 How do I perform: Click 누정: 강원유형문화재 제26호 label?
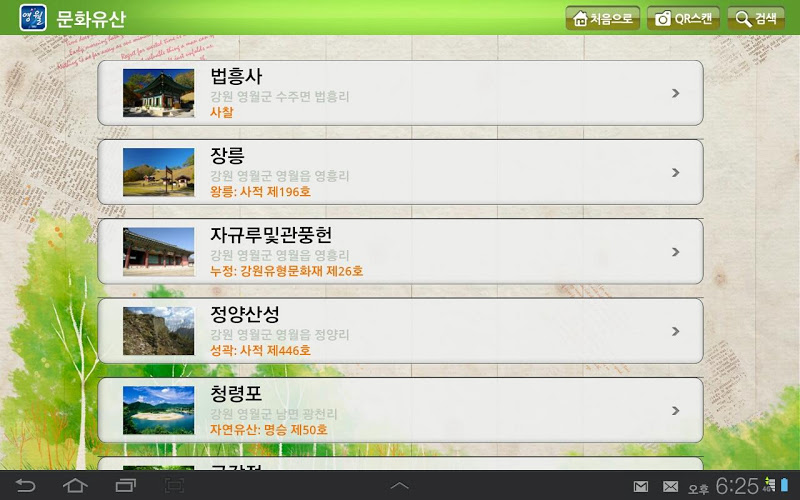pyautogui.click(x=287, y=271)
